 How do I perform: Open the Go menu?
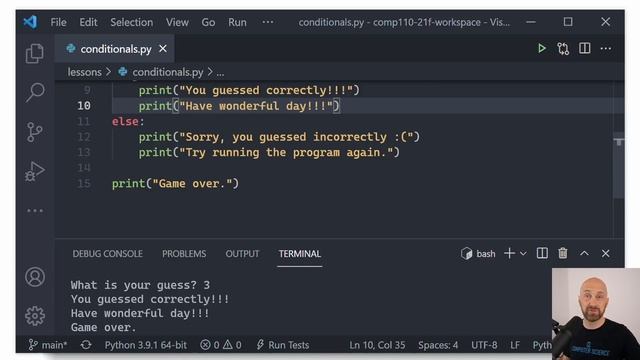click(208, 22)
